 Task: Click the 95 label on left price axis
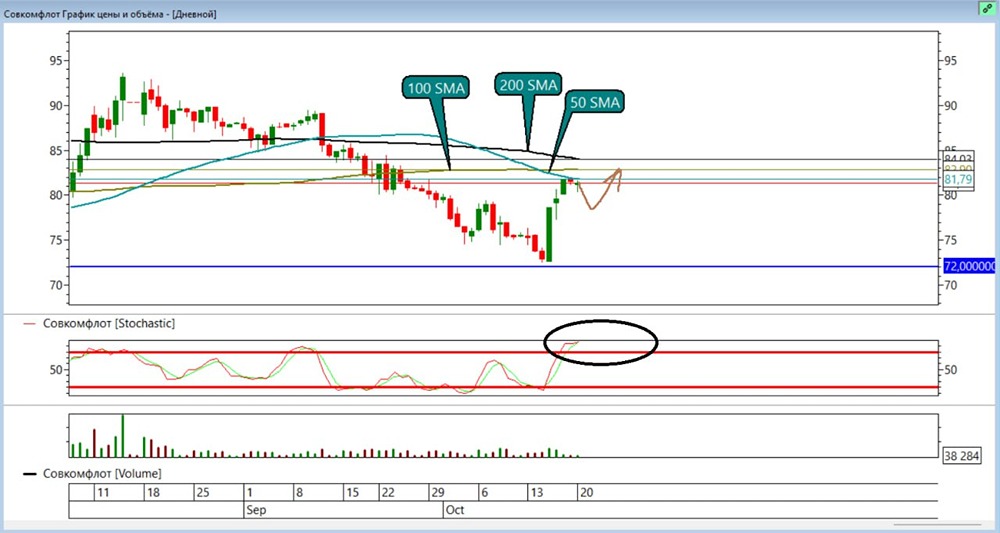(x=57, y=61)
